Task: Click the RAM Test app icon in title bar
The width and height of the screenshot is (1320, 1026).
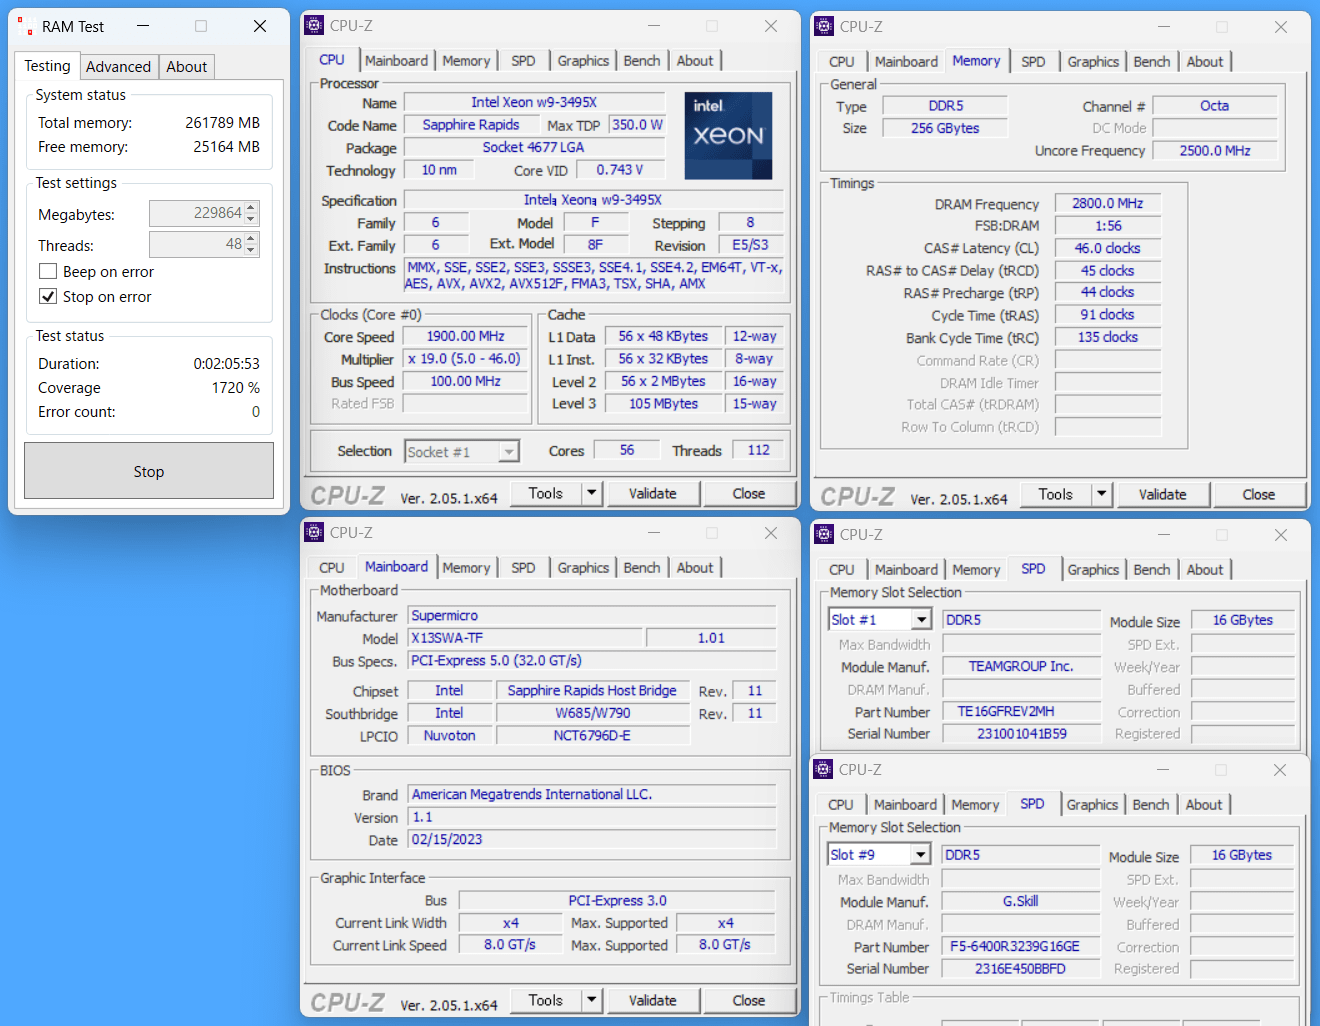Action: [x=25, y=26]
